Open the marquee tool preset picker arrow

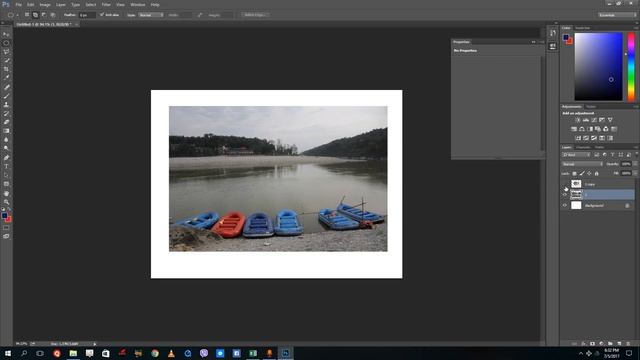[x=18, y=15]
